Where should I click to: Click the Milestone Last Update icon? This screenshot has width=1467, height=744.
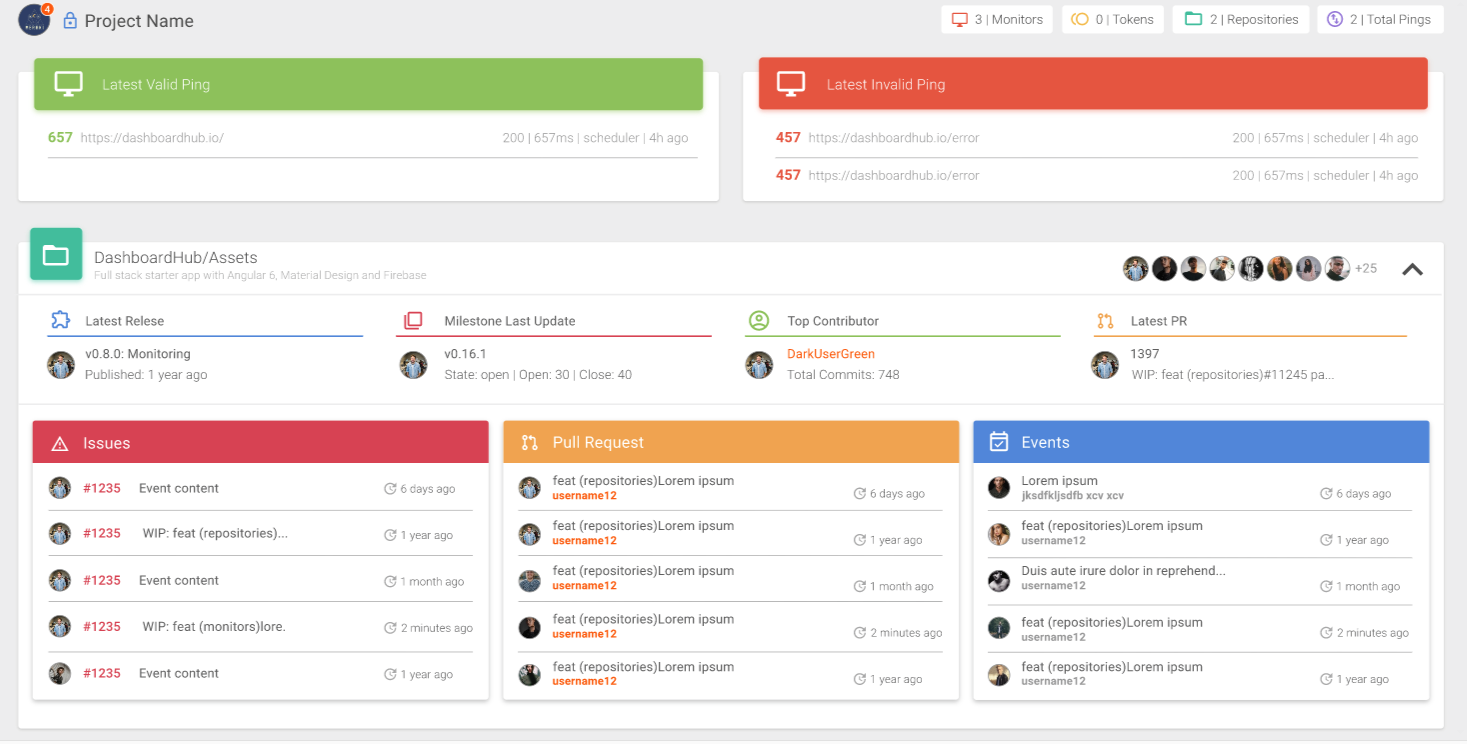point(413,321)
